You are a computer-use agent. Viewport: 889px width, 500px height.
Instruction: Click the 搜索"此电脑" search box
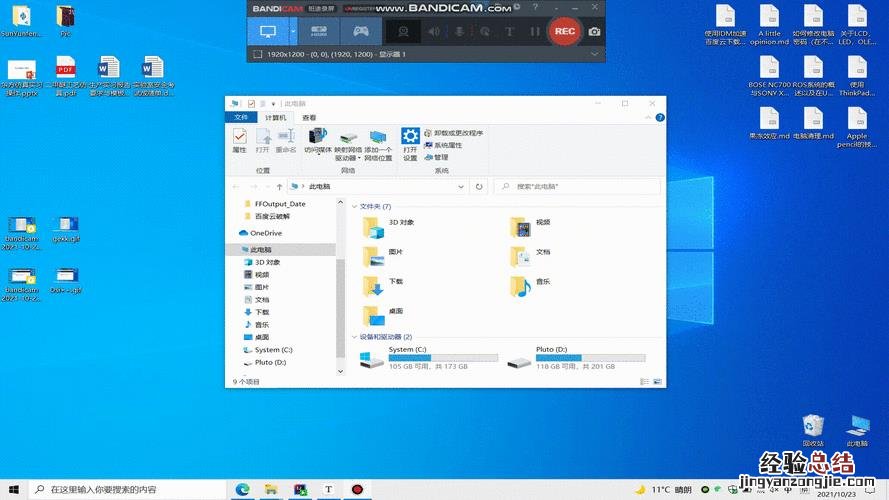(577, 187)
